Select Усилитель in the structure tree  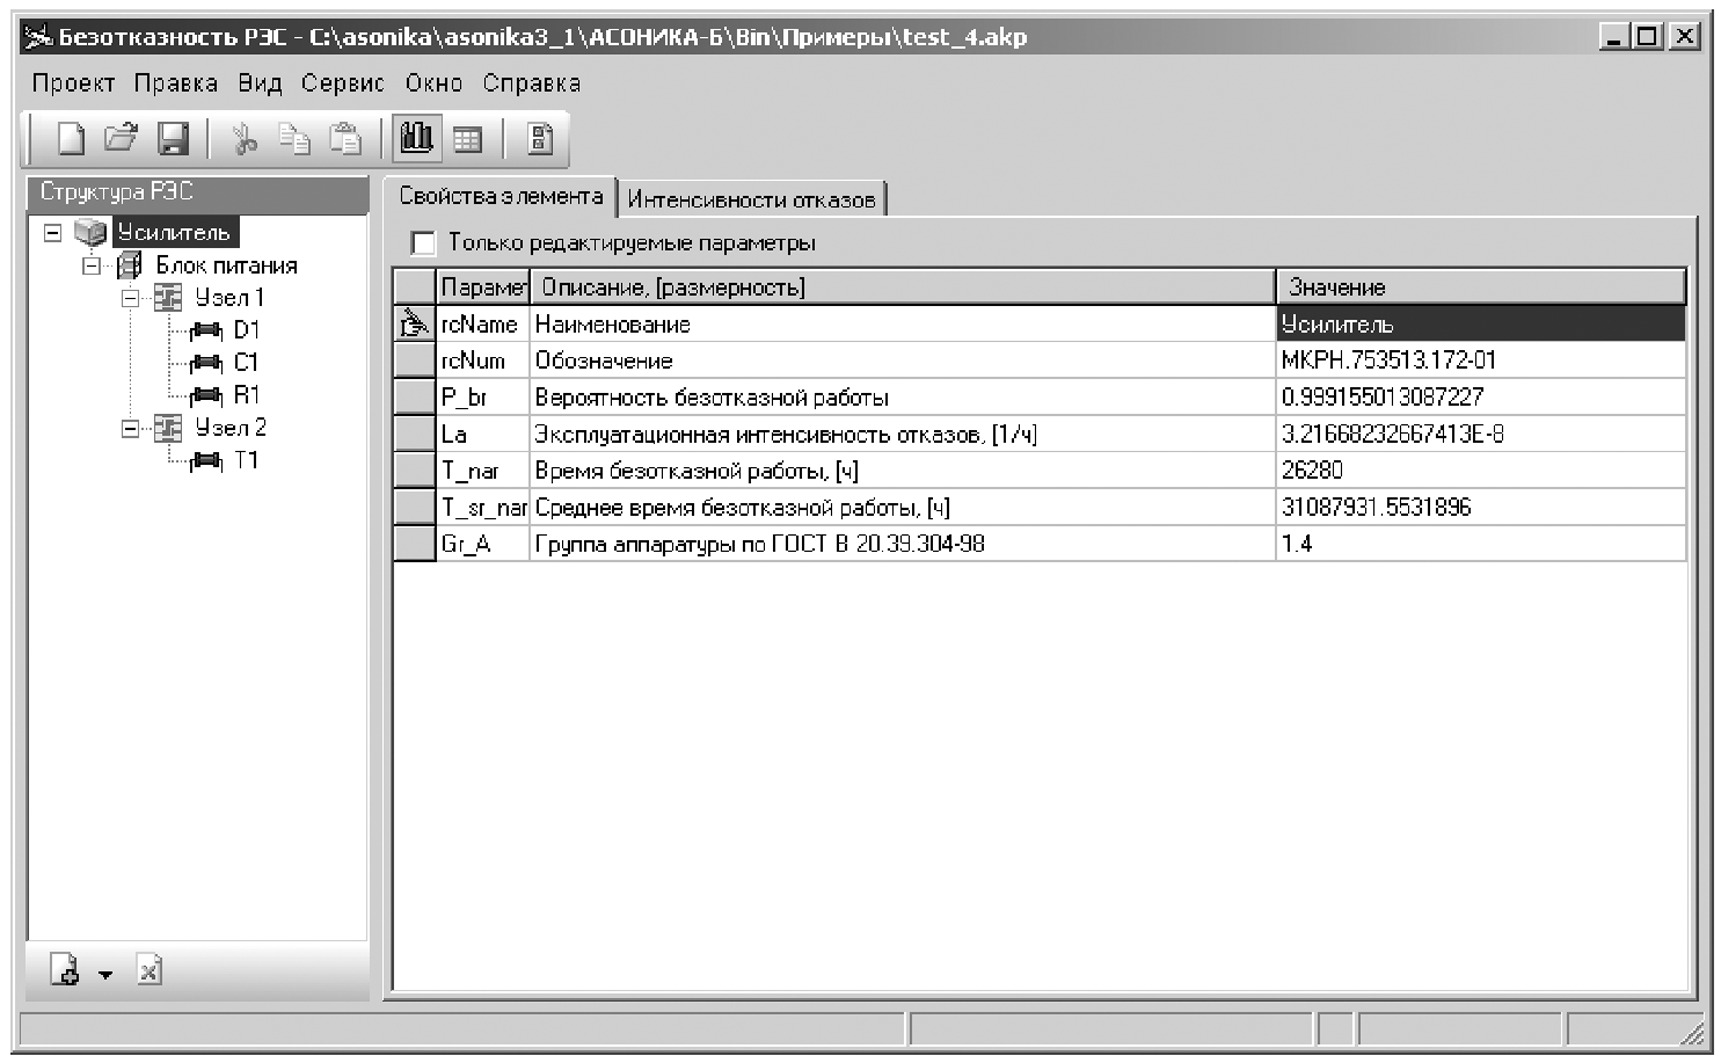click(174, 233)
